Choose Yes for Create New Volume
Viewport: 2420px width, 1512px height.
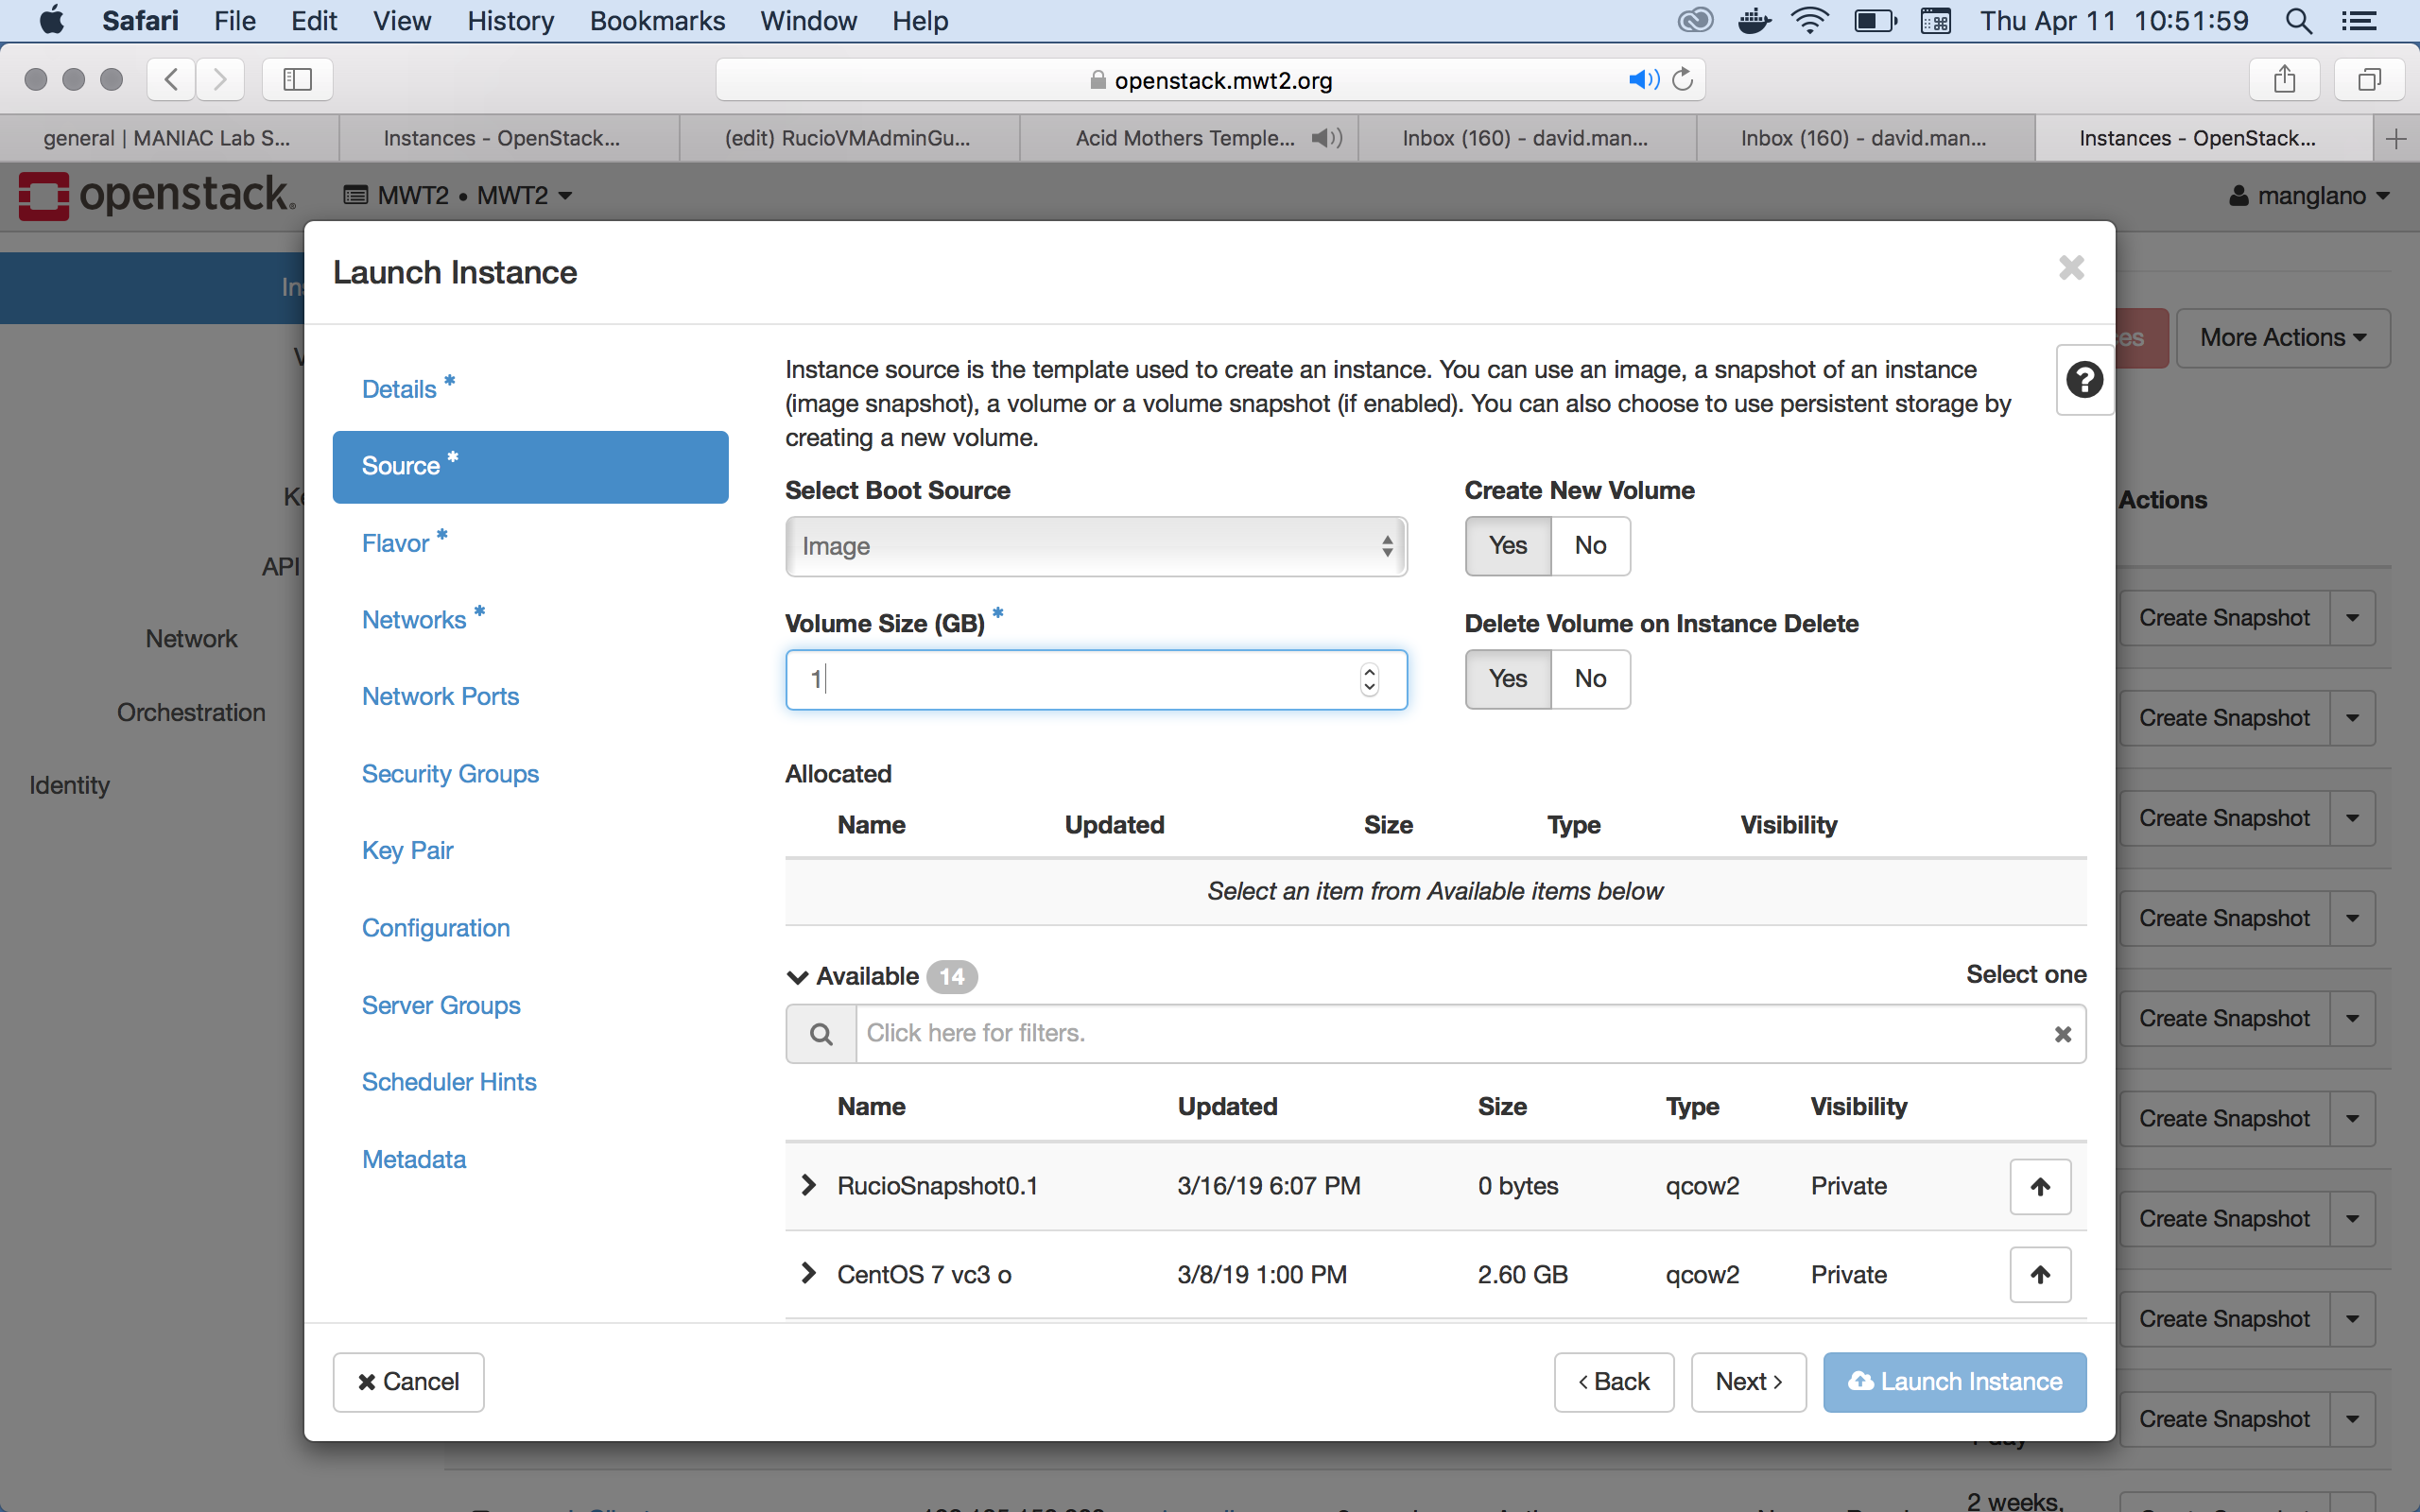pos(1508,546)
